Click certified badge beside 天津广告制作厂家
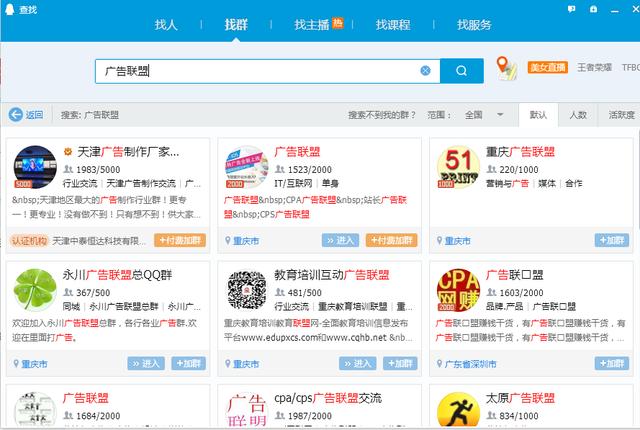 [68, 152]
